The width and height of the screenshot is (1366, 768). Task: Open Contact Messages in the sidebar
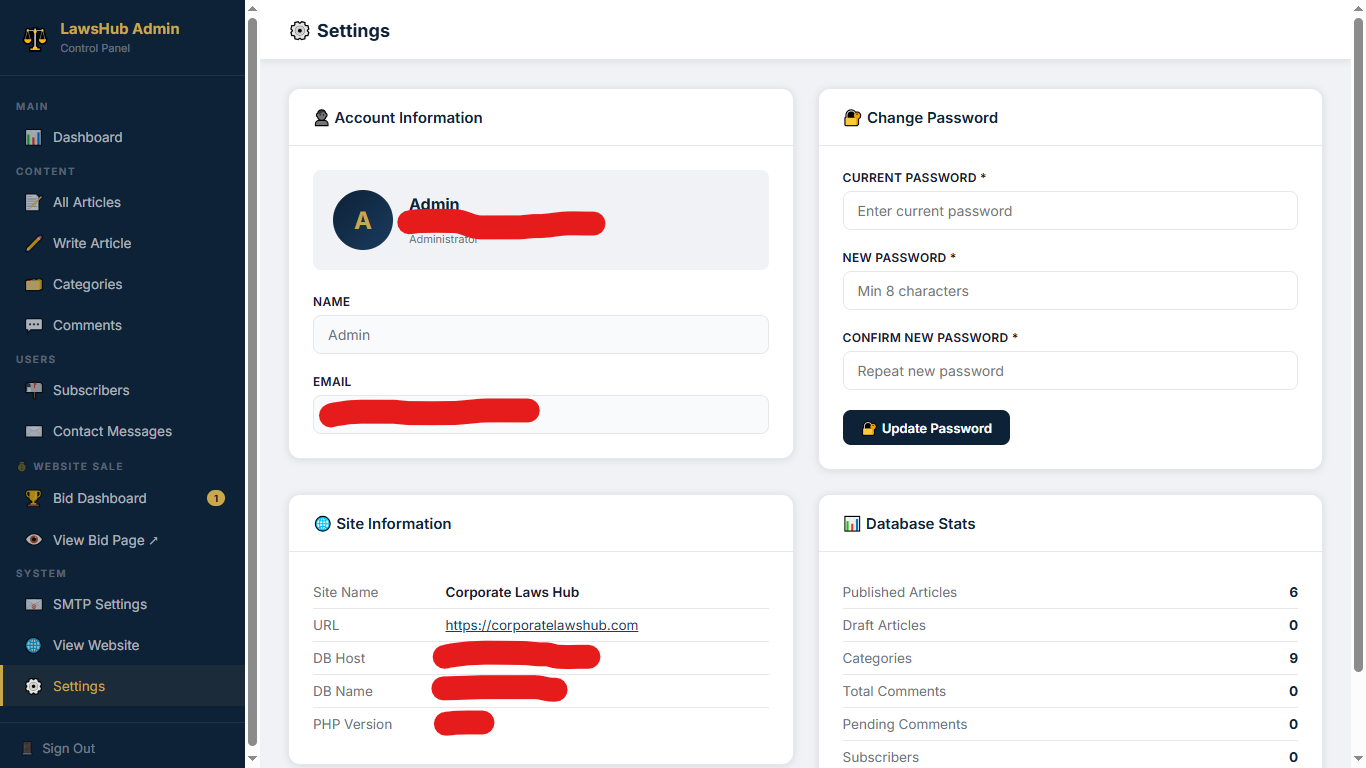click(112, 431)
